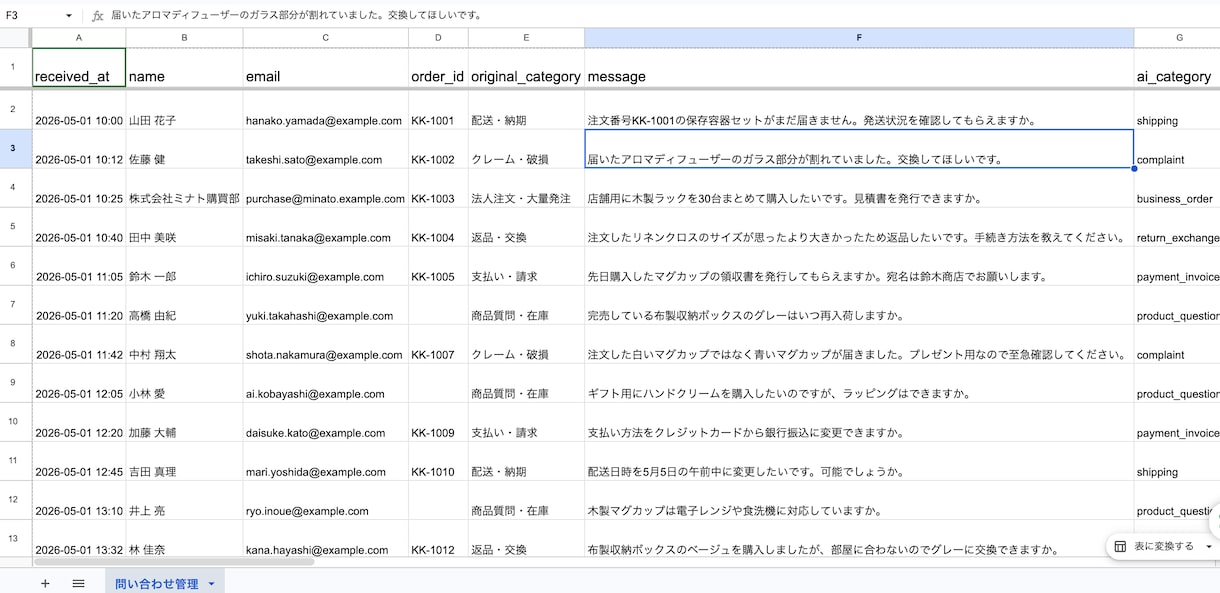
Task: Click the 表に変換する button
Action: point(1164,547)
